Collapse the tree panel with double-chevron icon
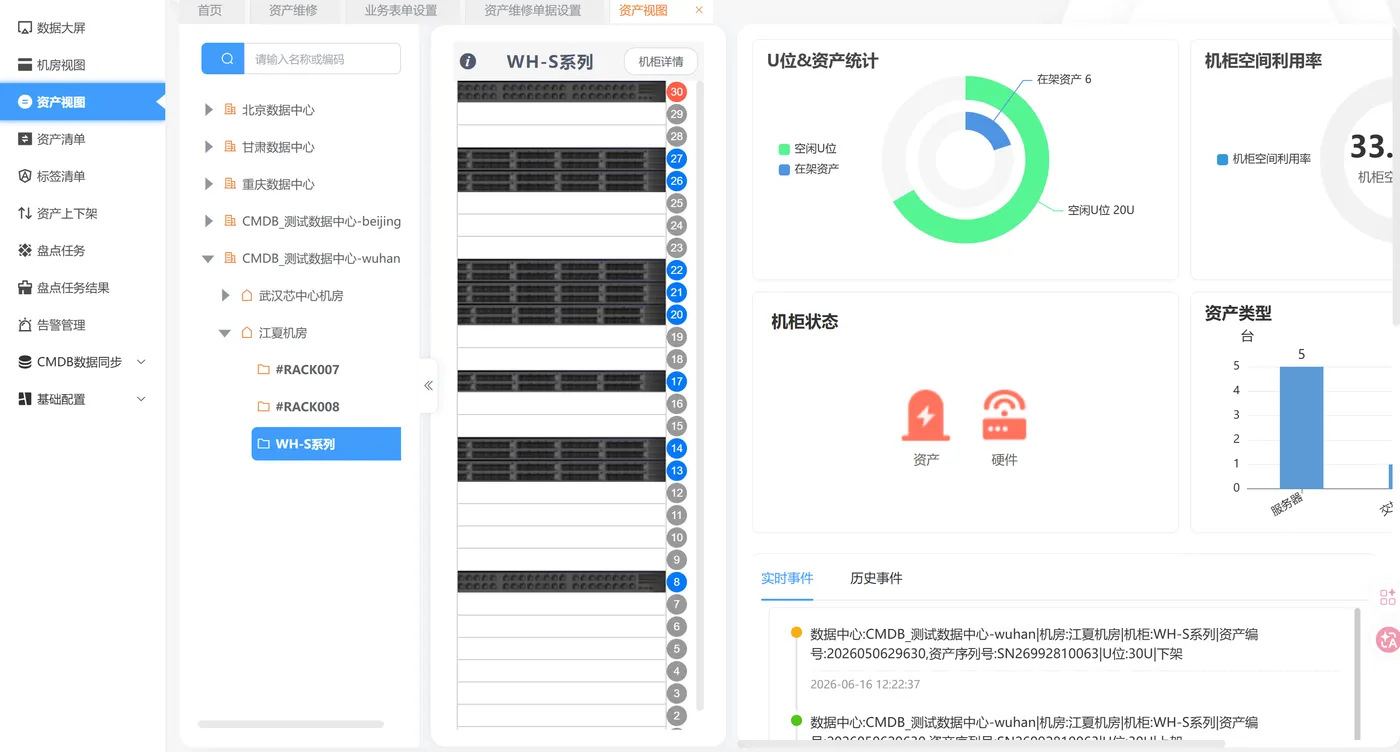The height and width of the screenshot is (752, 1400). [x=428, y=385]
